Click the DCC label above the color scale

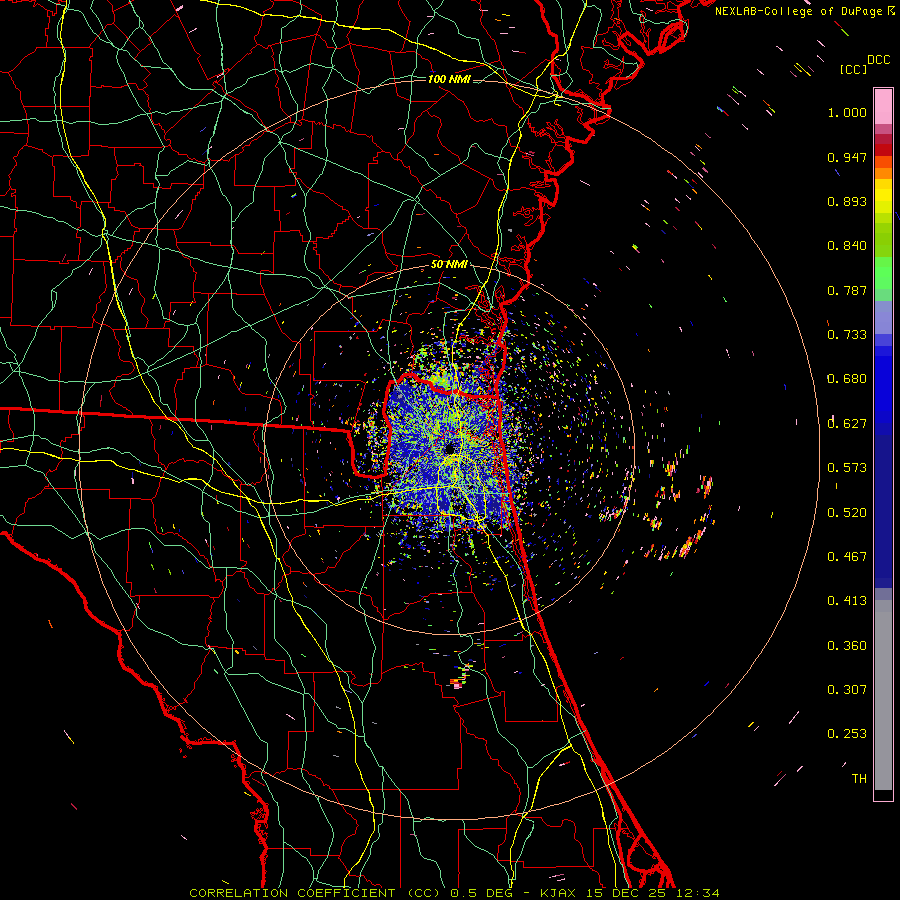coord(879,60)
